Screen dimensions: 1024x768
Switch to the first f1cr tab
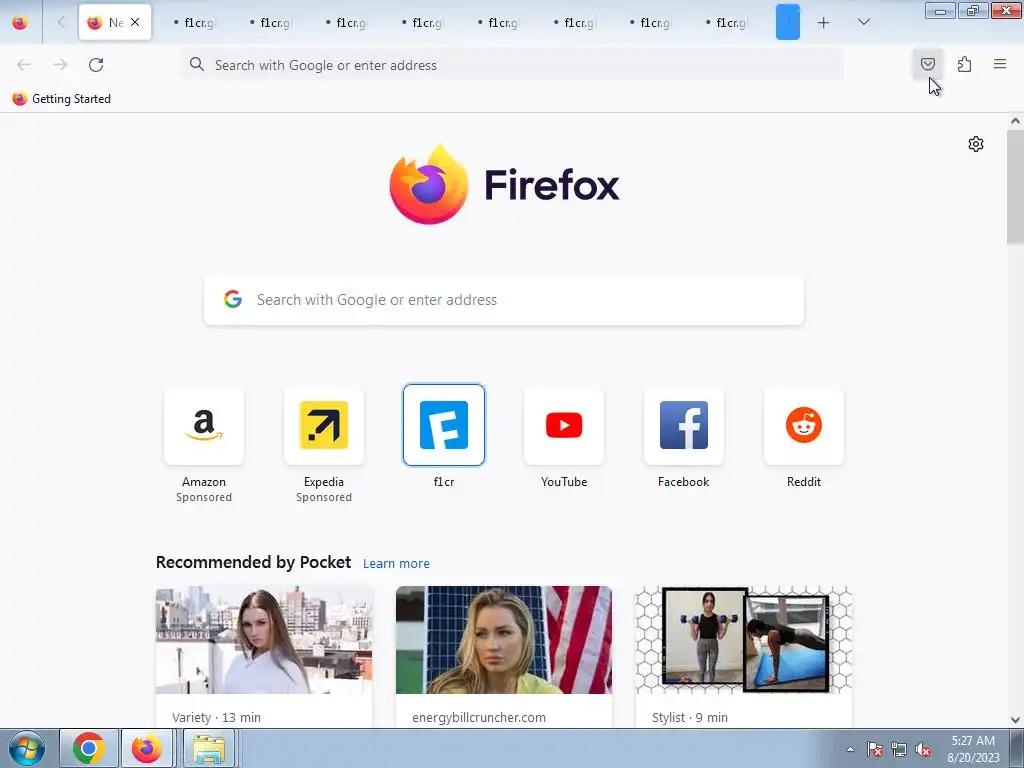(x=195, y=23)
